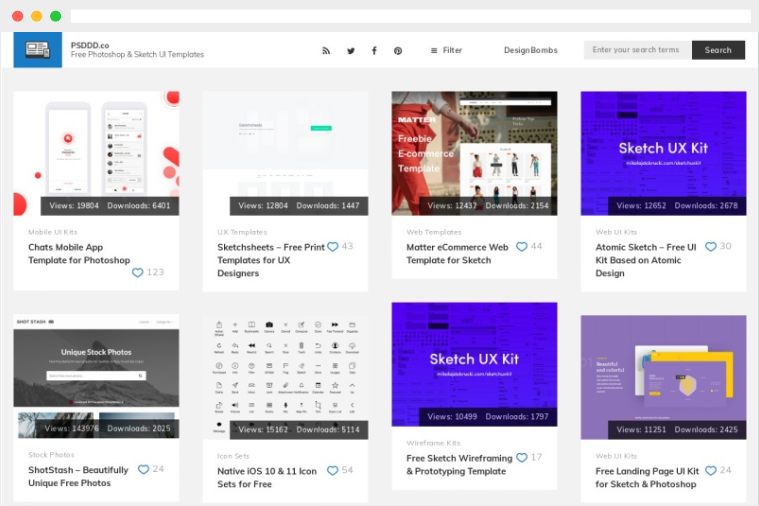Select the Icon Sets category label
759x506 pixels.
[233, 456]
